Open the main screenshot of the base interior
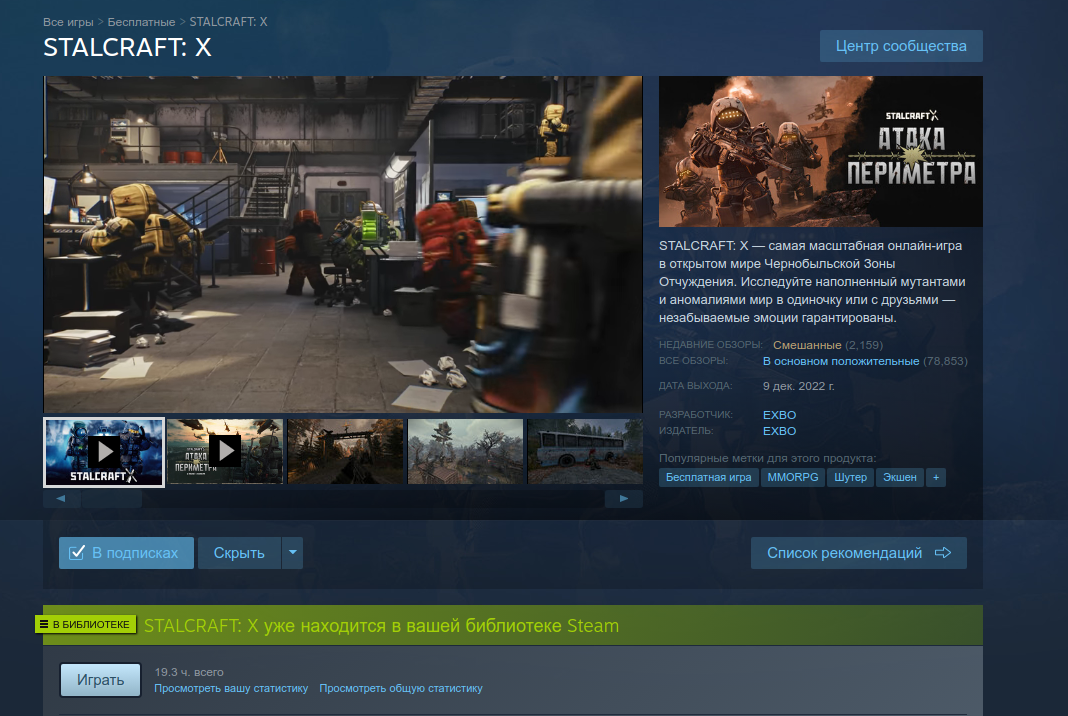1068x716 pixels. click(x=343, y=244)
